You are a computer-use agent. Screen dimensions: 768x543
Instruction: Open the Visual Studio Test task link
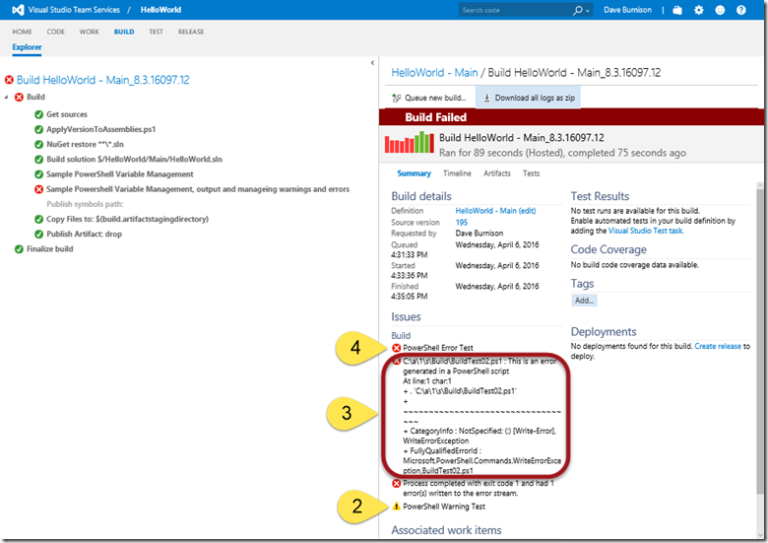point(646,231)
